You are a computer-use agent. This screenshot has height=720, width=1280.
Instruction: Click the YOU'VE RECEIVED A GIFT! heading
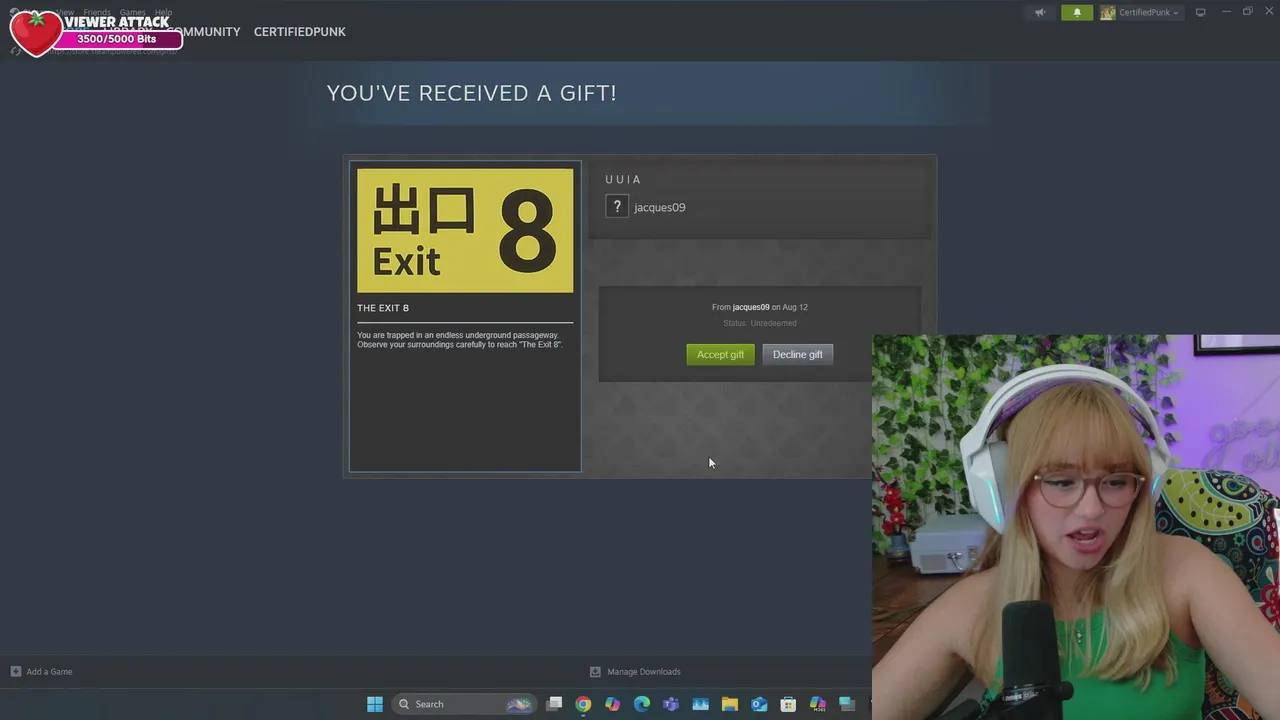point(472,93)
